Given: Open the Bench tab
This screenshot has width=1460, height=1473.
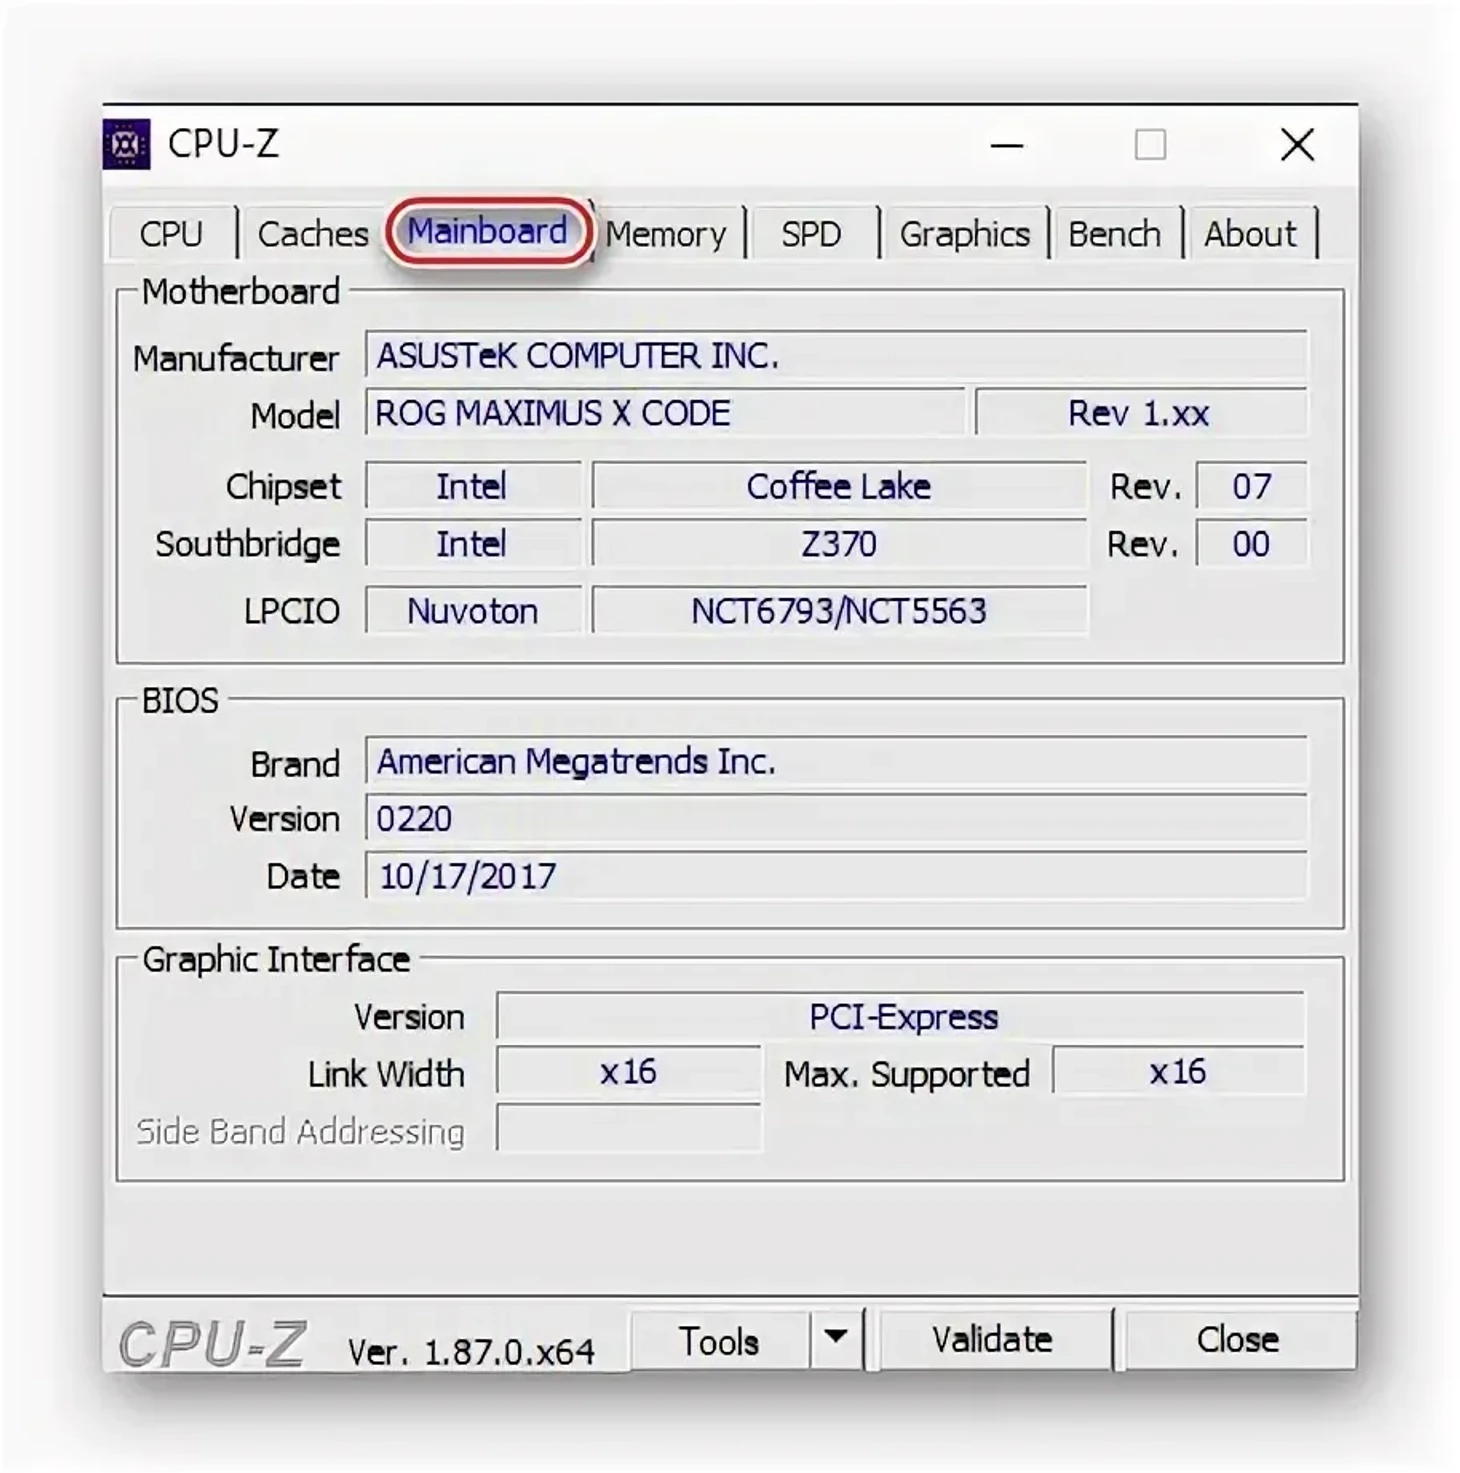Looking at the screenshot, I should coord(1114,234).
